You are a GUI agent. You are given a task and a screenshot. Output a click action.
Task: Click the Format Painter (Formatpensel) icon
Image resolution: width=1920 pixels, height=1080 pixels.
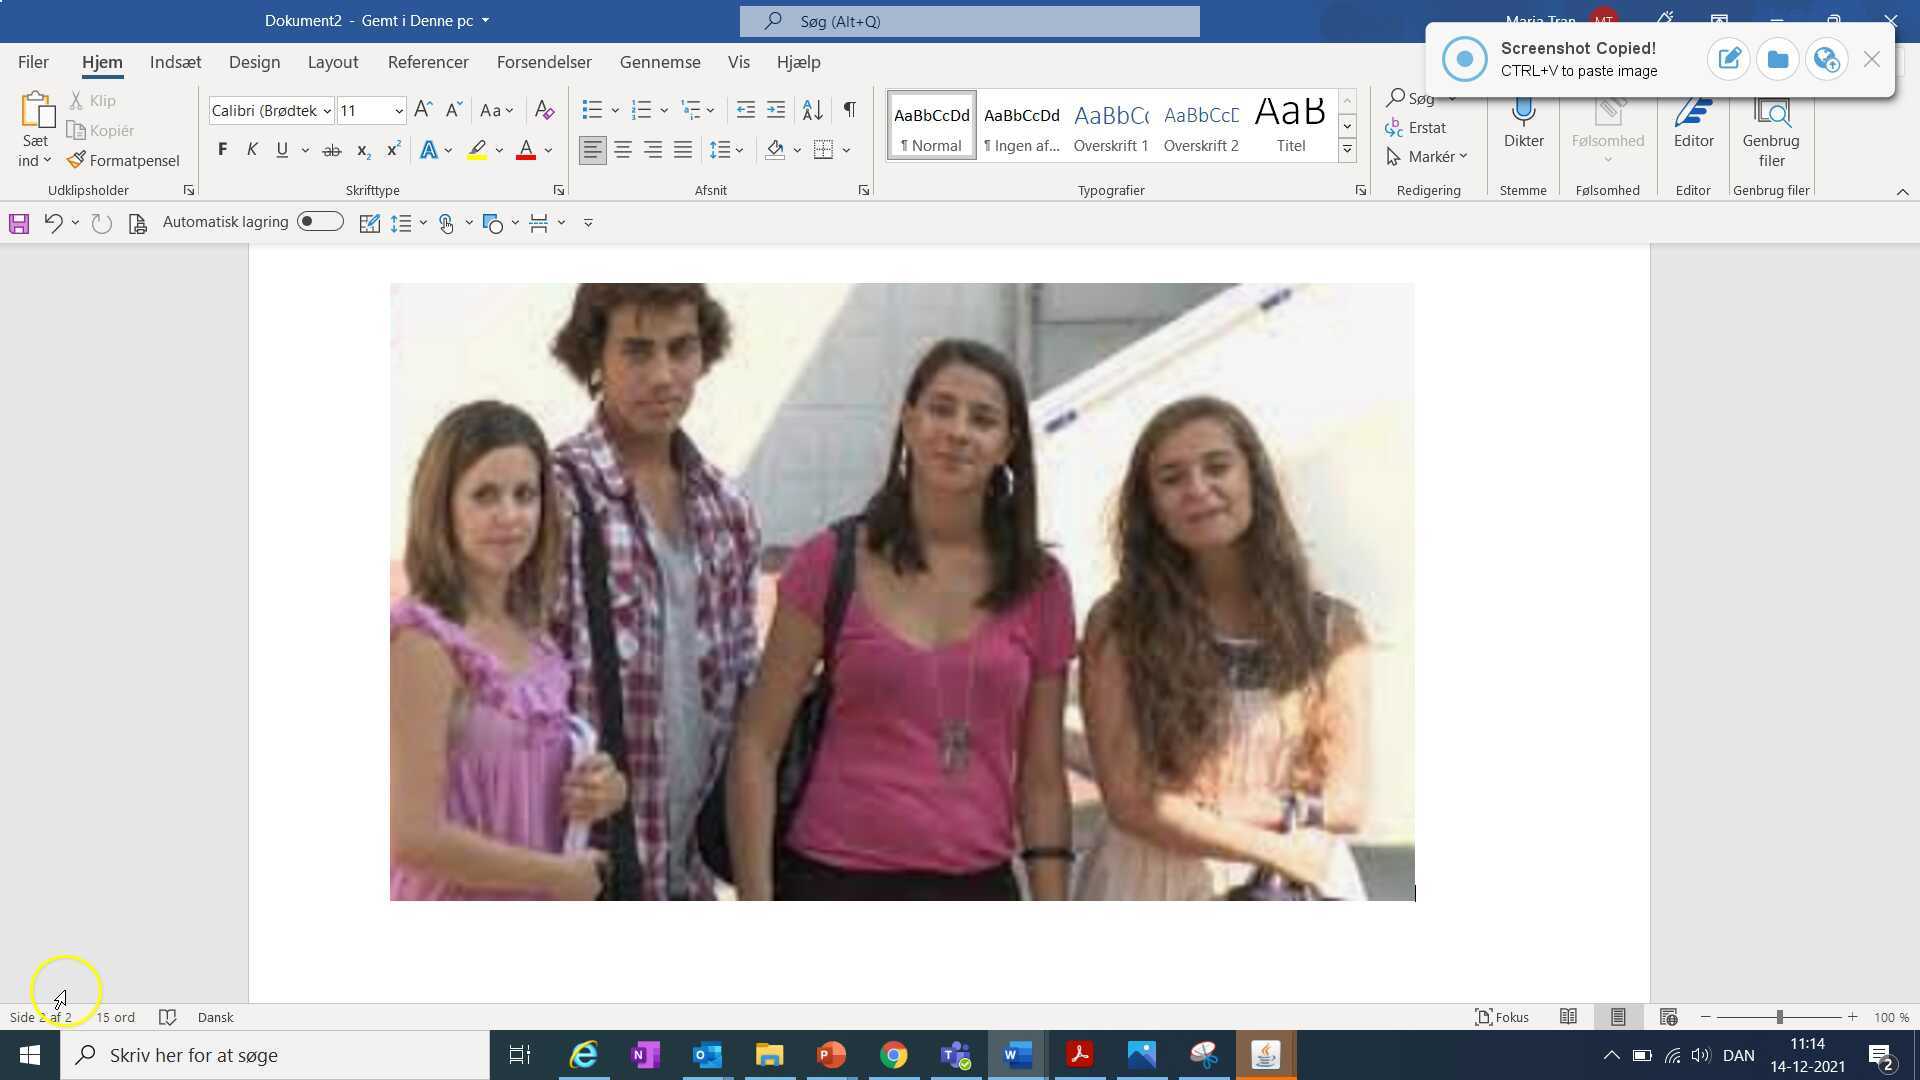coord(77,160)
